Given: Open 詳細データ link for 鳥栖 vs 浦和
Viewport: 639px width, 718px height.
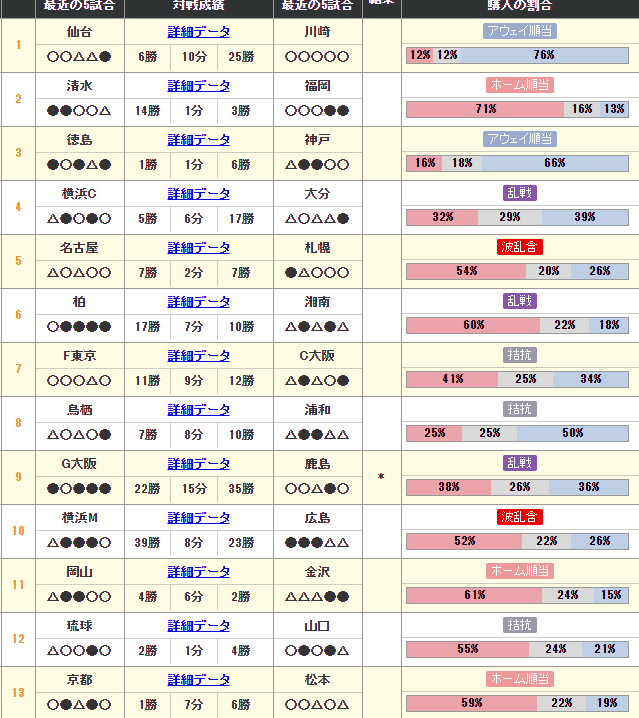Looking at the screenshot, I should pyautogui.click(x=198, y=410).
